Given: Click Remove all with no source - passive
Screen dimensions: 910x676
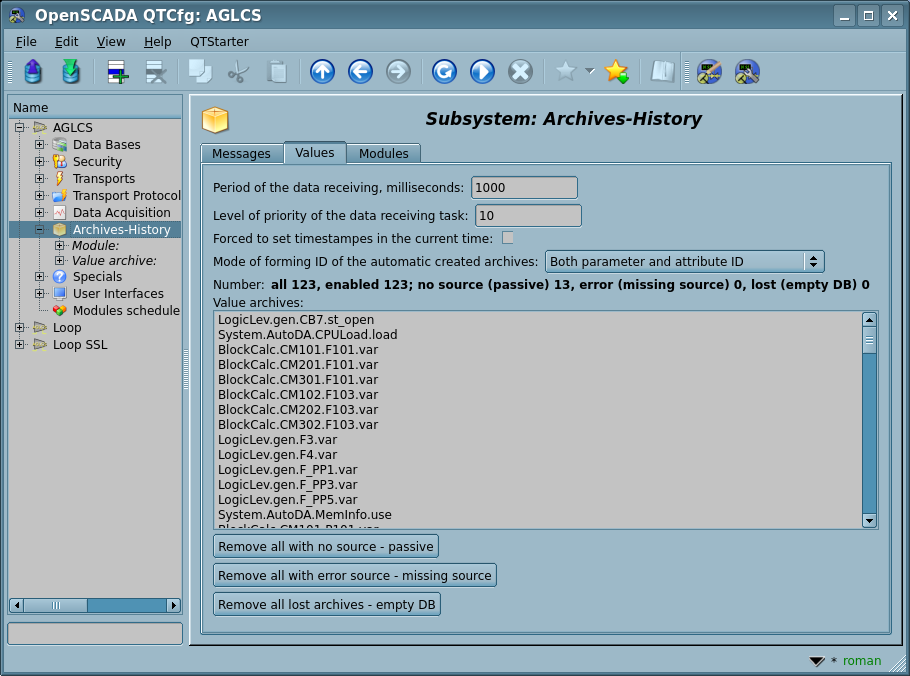Looking at the screenshot, I should (x=326, y=547).
